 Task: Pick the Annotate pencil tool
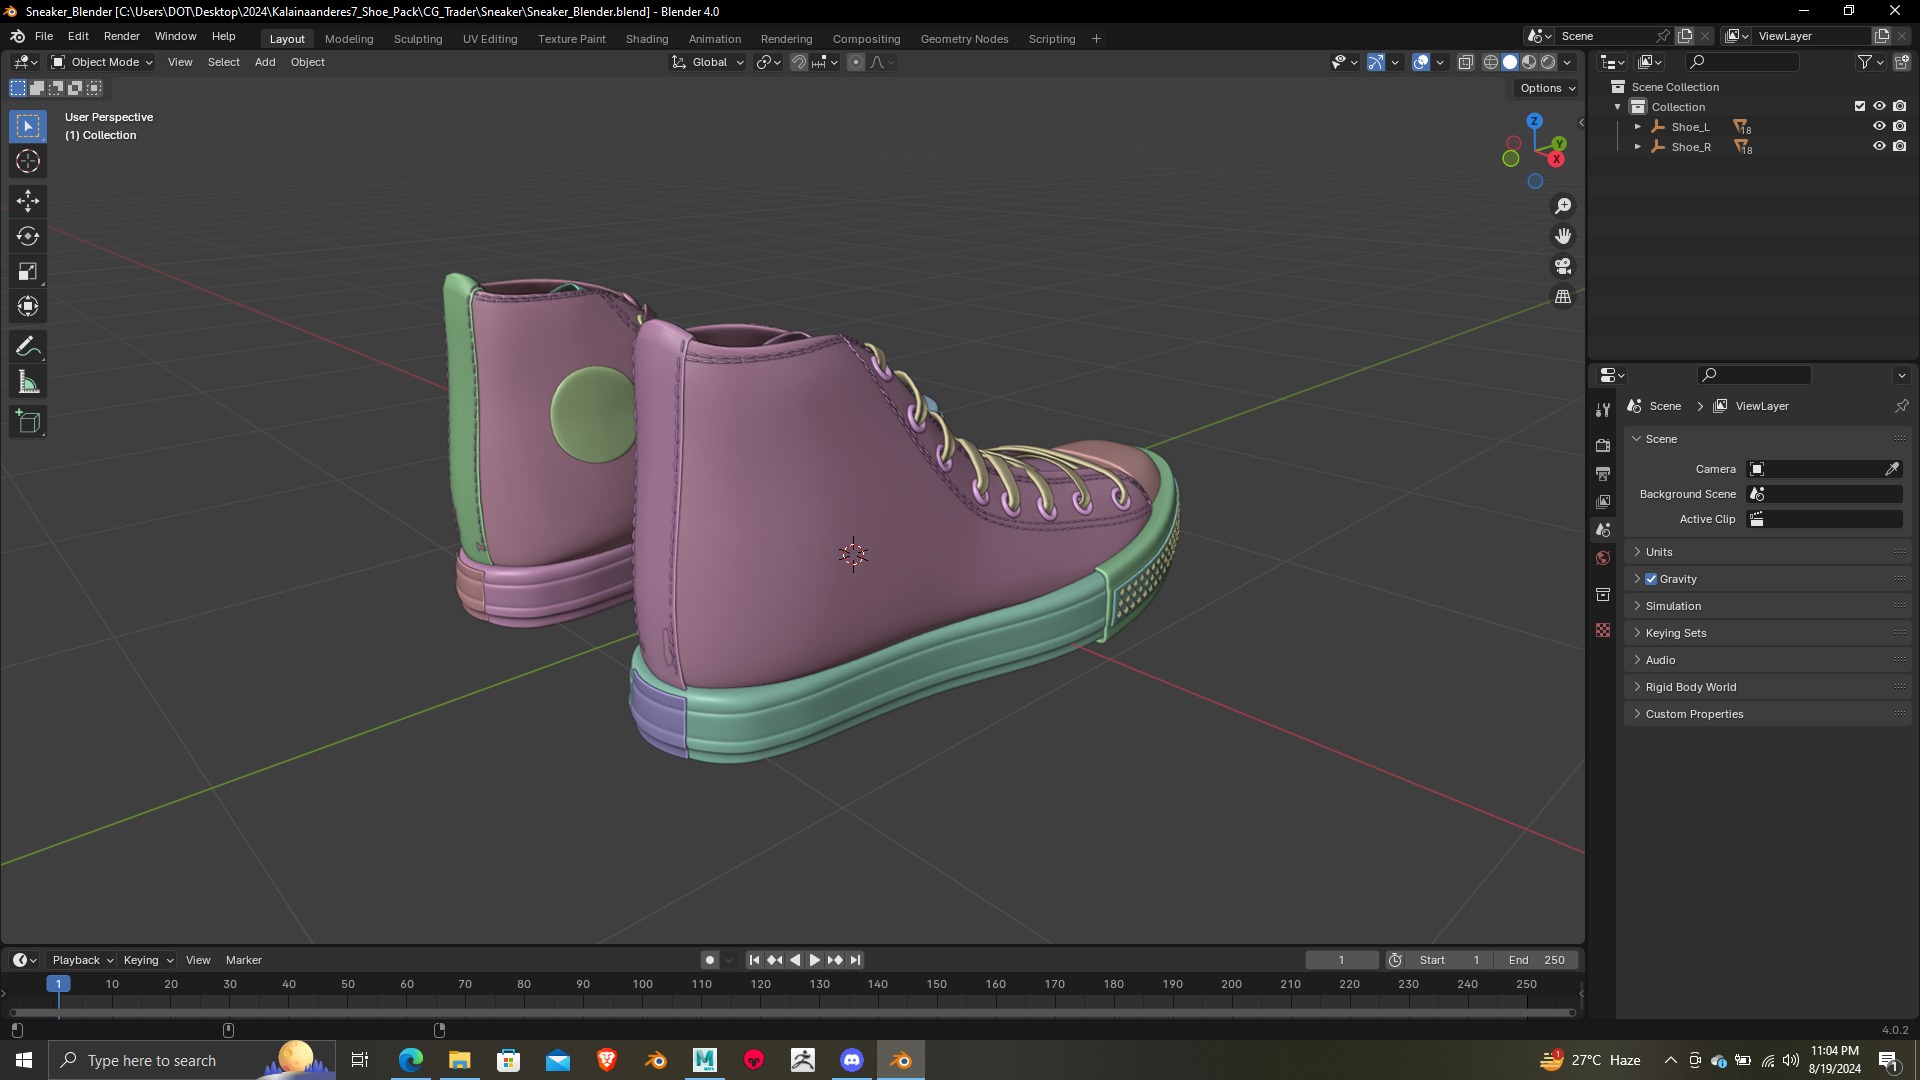click(28, 347)
